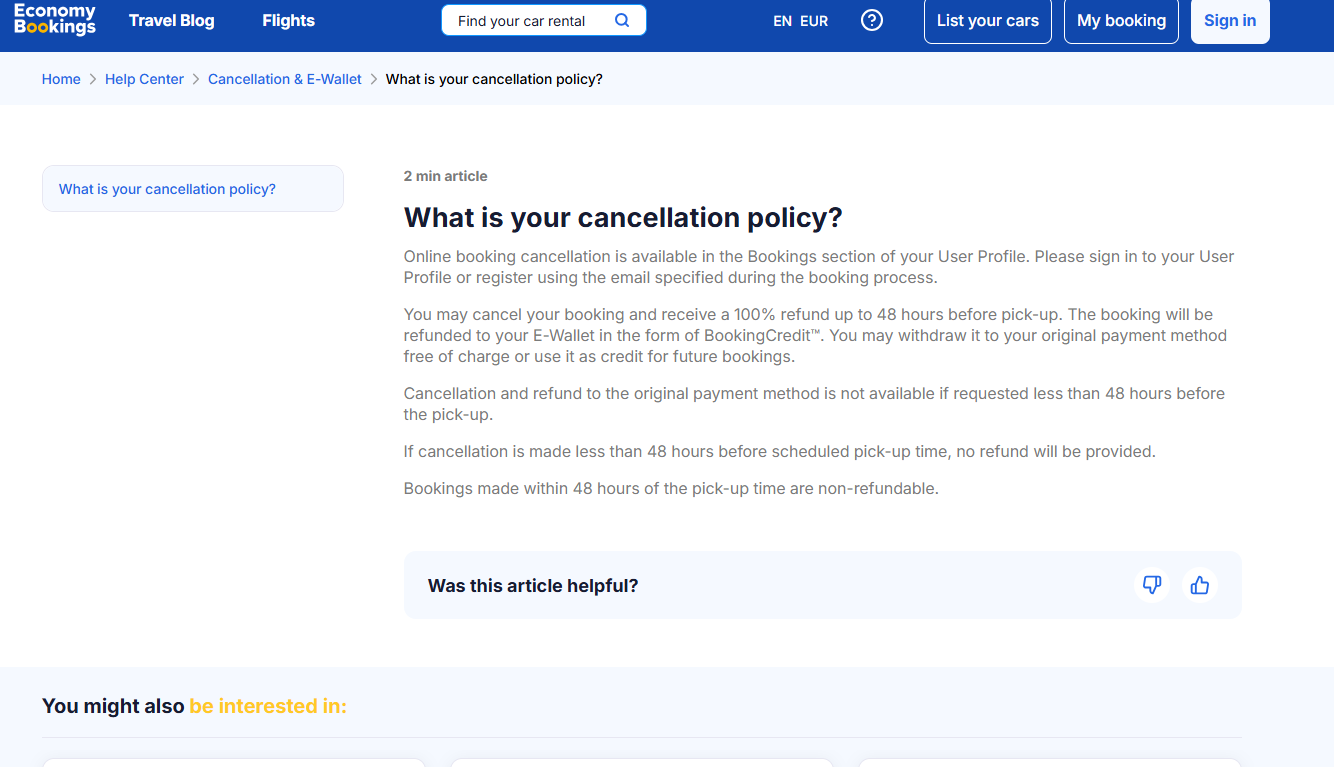Viewport: 1334px width, 767px height.
Task: Click the Economy Bookings logo
Action: coord(55,20)
